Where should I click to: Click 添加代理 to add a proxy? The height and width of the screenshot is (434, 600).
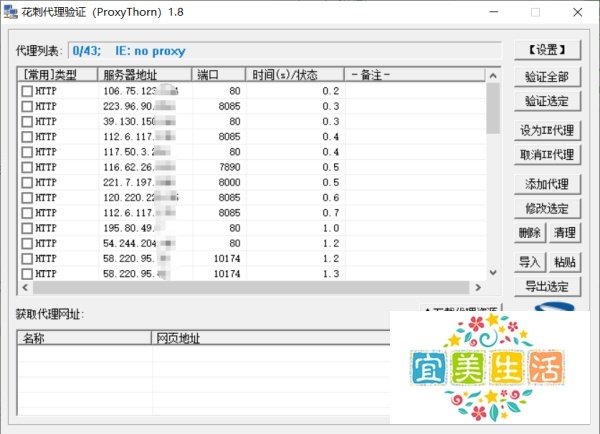point(547,184)
